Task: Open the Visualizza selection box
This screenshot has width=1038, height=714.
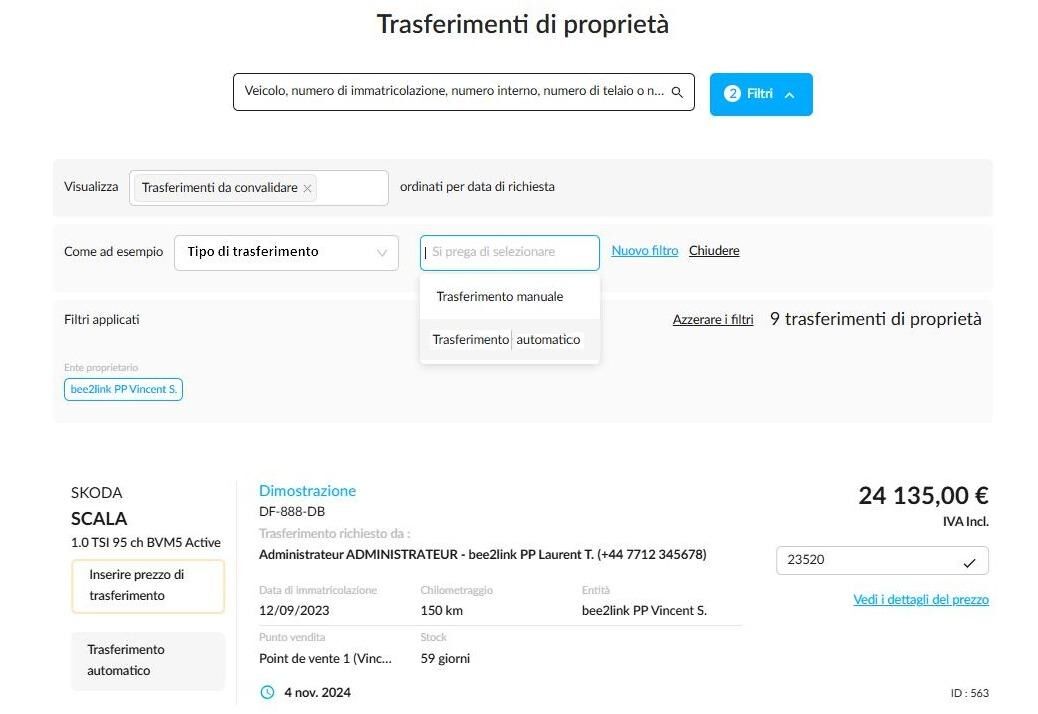Action: click(x=258, y=188)
